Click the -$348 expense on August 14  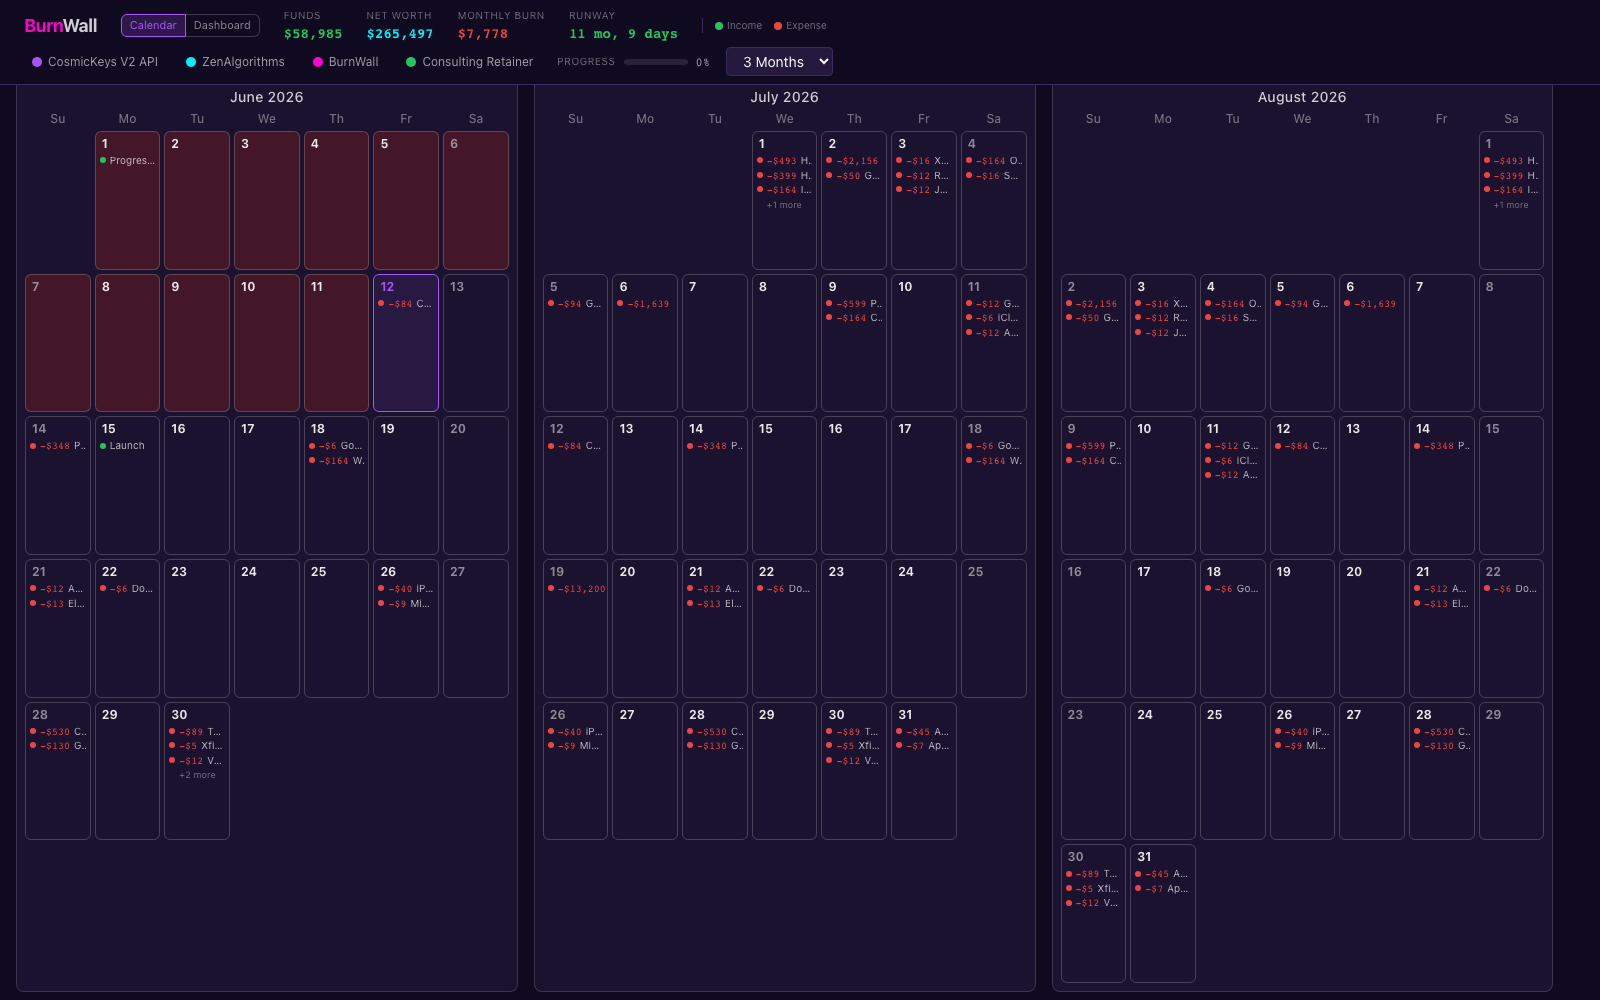click(x=1442, y=446)
